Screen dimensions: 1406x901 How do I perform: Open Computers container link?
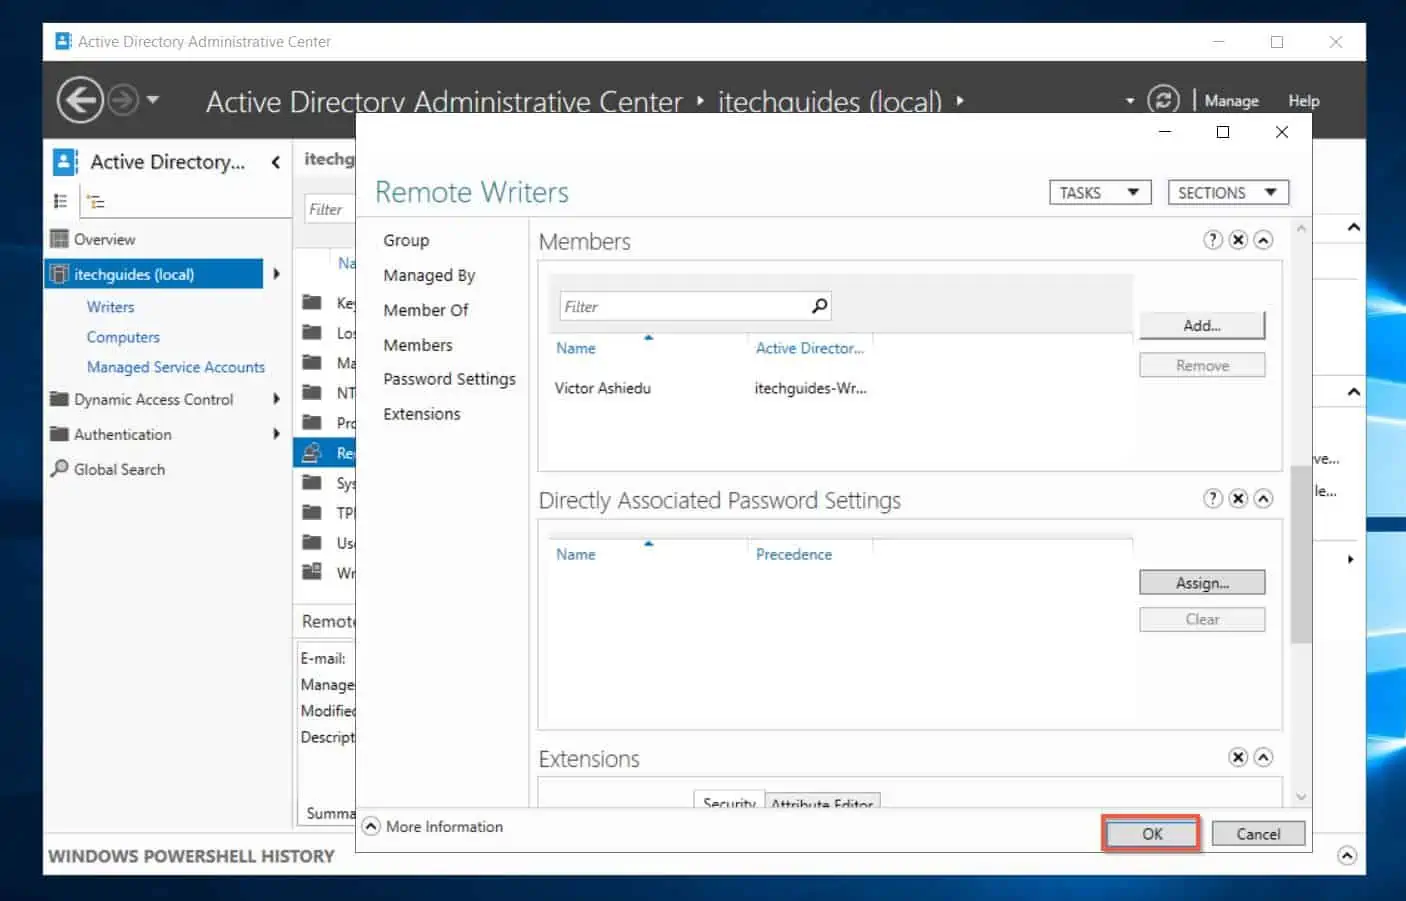point(123,337)
